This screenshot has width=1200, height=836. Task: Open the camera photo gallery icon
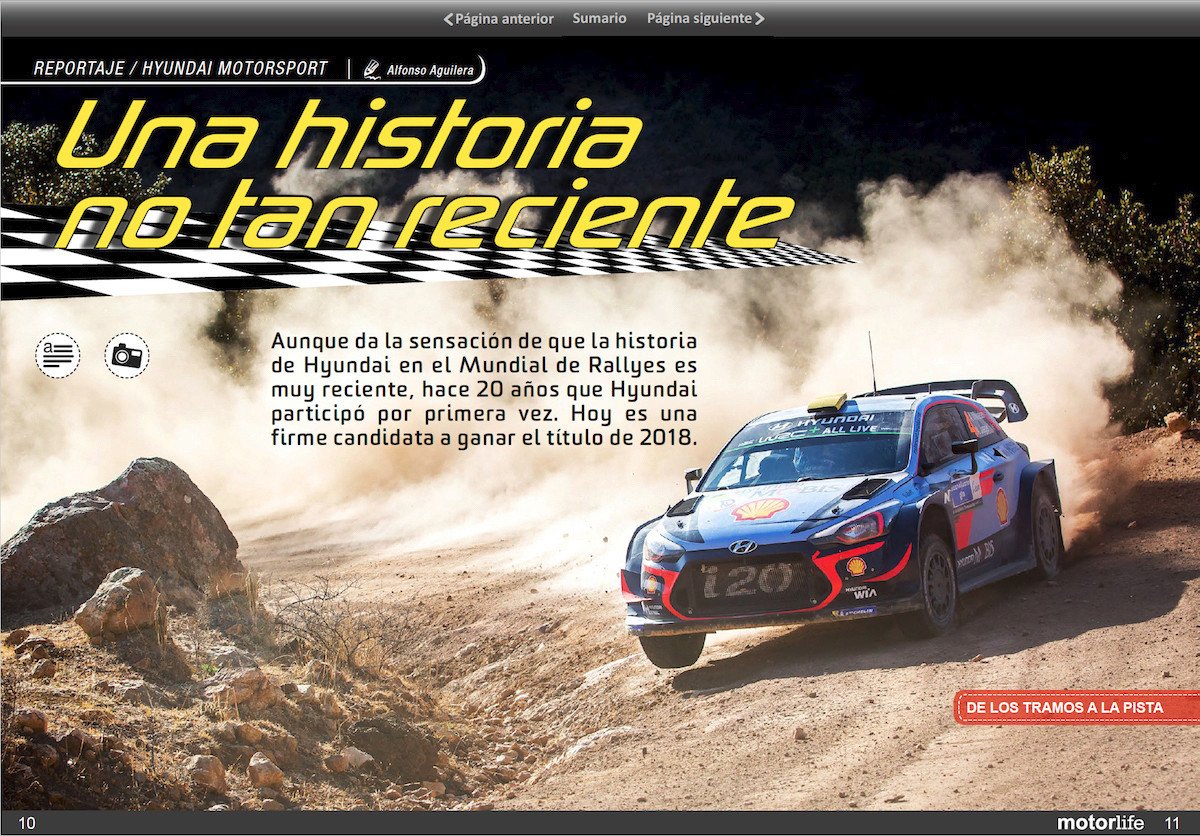(127, 355)
